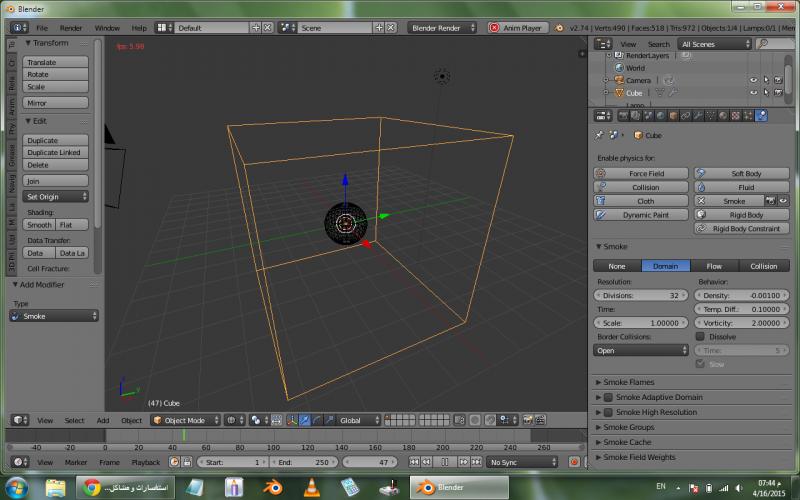Open Border Collisions Open dropdown
This screenshot has height=500, width=800.
(x=641, y=351)
